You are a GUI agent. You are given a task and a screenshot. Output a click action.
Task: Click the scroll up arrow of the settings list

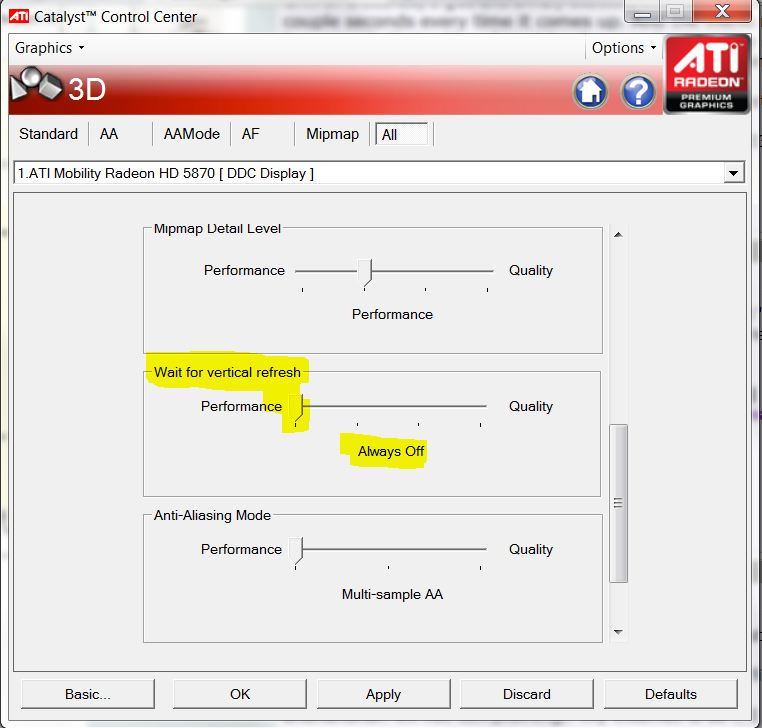618,235
